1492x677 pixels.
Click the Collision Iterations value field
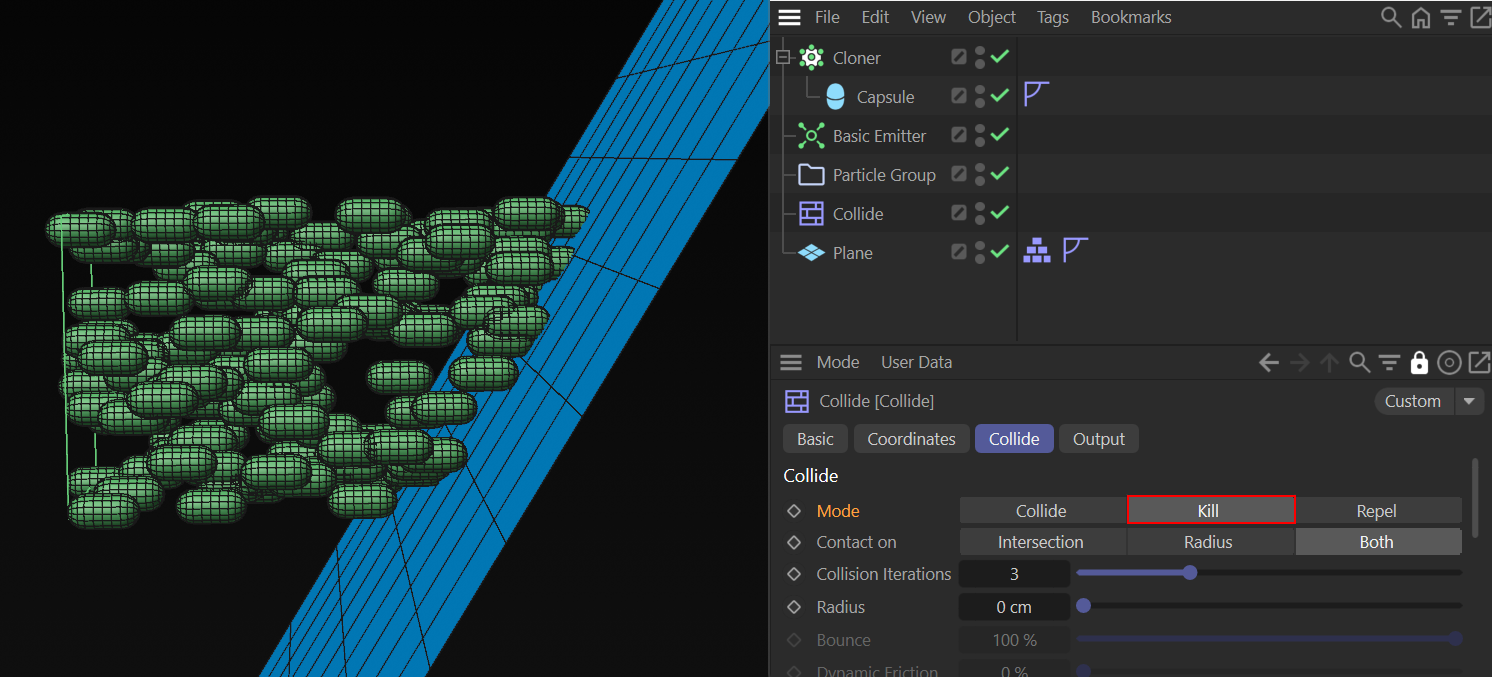tap(1014, 574)
